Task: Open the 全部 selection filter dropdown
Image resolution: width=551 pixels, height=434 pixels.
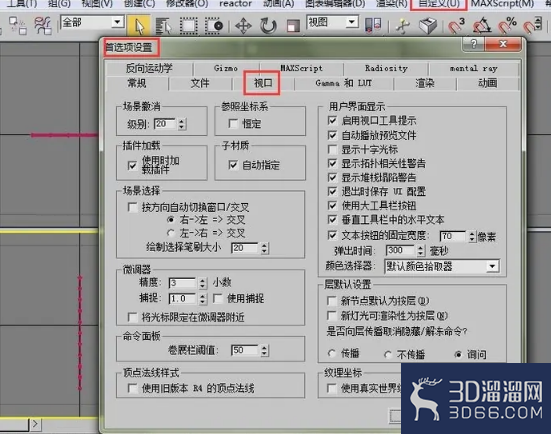Action: click(x=117, y=22)
